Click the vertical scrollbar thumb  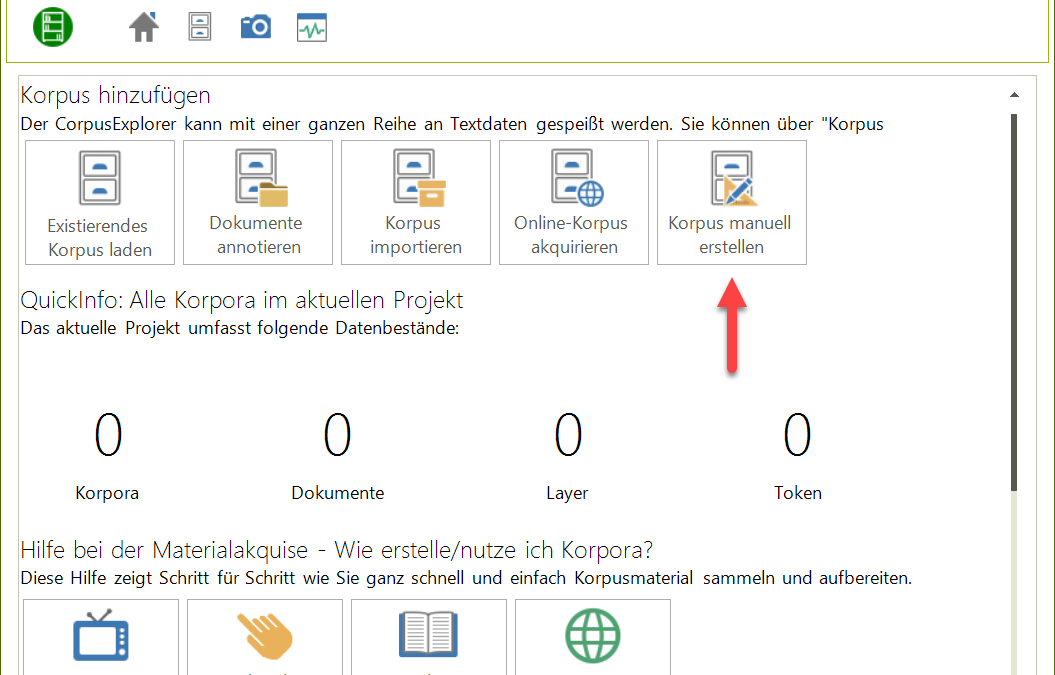tap(1014, 300)
